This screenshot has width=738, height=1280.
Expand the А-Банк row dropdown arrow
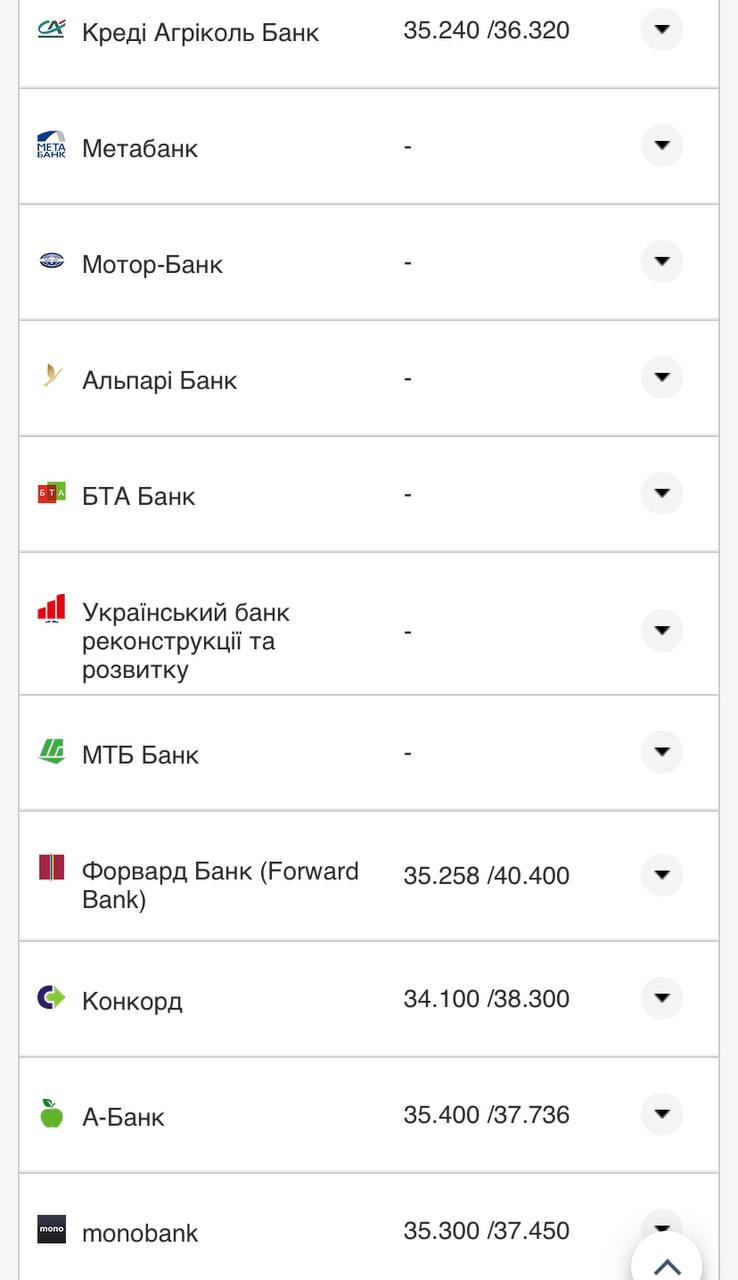(661, 1114)
